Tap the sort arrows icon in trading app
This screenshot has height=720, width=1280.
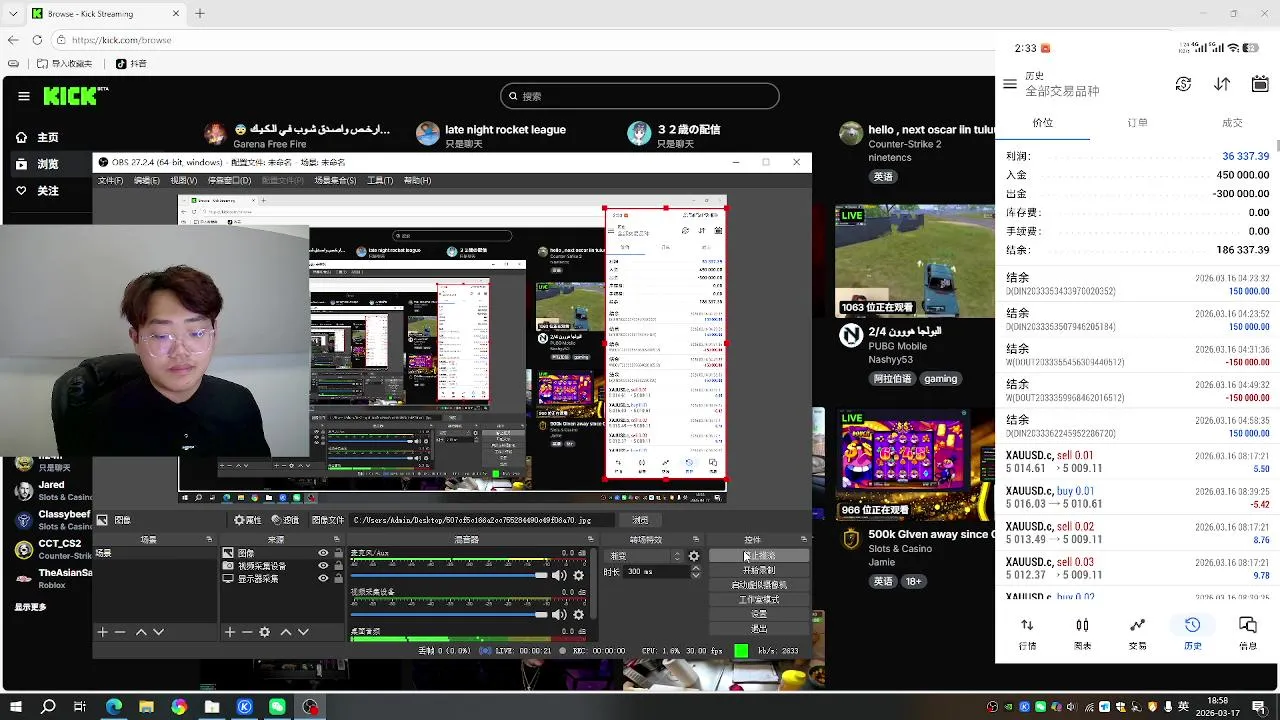pos(1222,84)
